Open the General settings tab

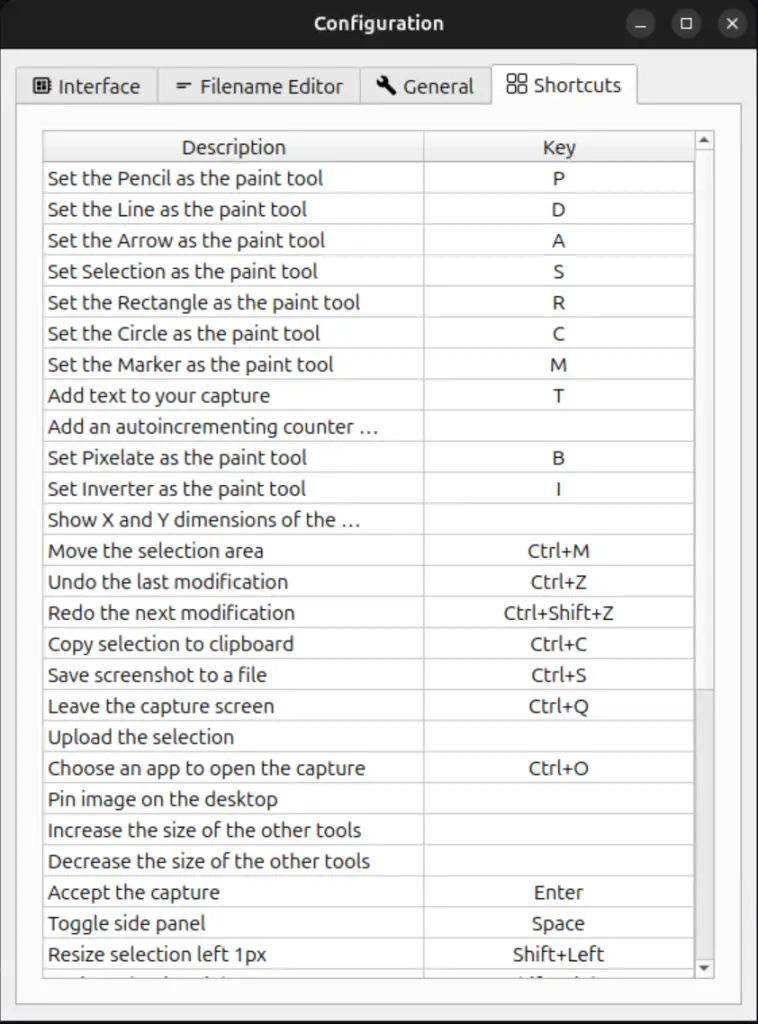click(x=426, y=87)
